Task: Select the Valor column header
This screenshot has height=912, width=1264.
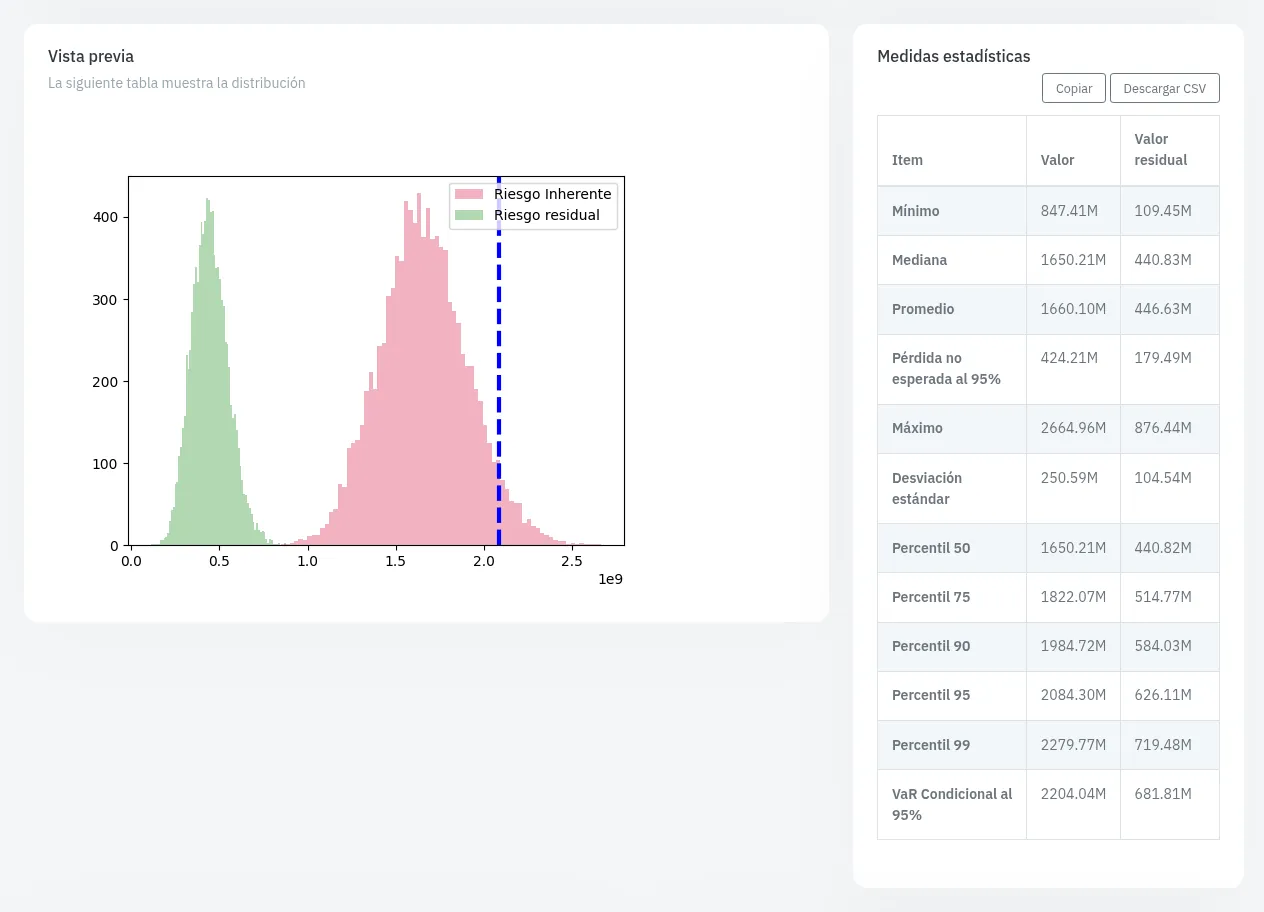Action: (1058, 160)
